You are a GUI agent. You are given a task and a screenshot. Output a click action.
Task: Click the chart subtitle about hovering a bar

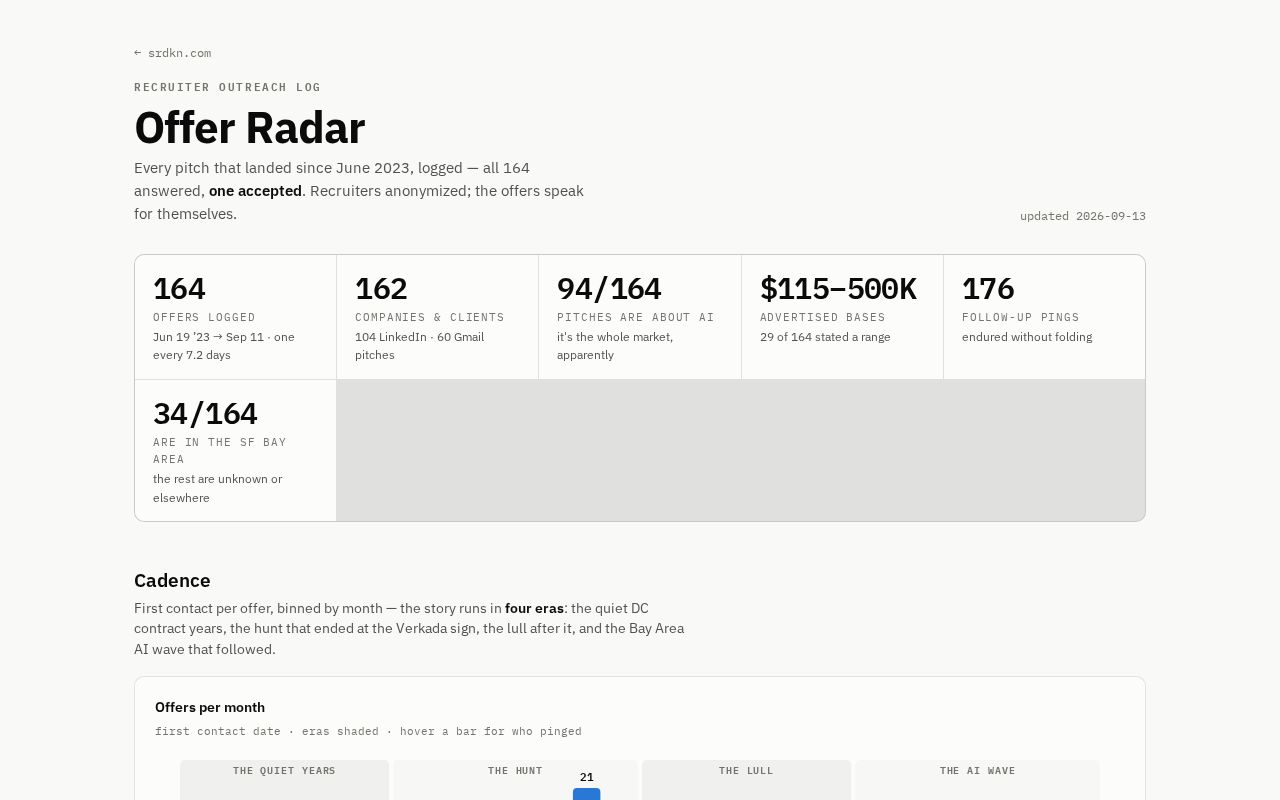click(x=368, y=732)
